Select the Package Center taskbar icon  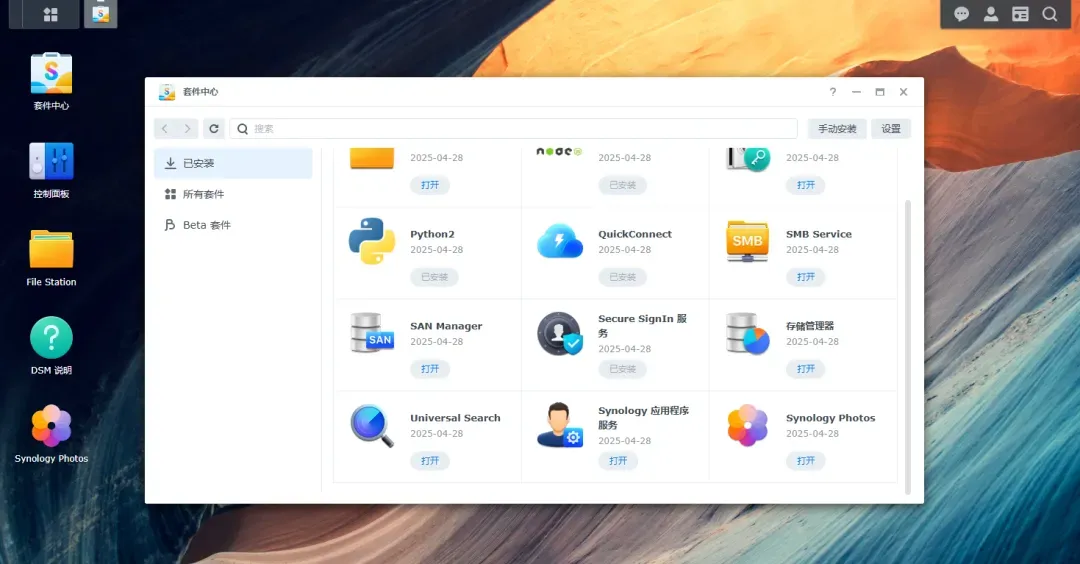101,14
